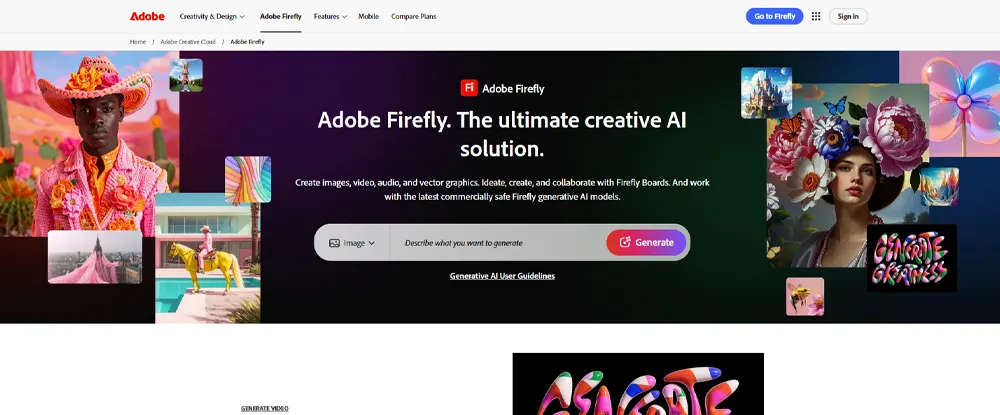Open the apps grid icon
The width and height of the screenshot is (1000, 415).
(x=816, y=17)
